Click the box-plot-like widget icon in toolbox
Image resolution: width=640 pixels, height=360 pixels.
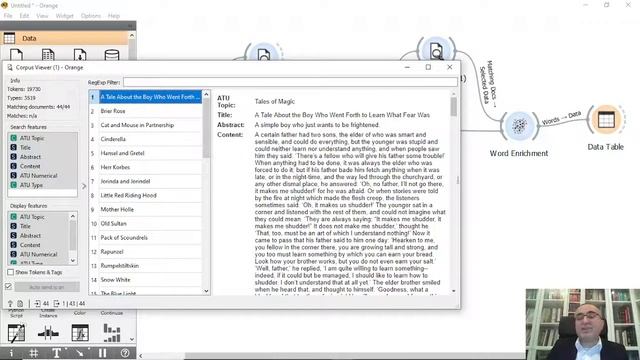[48, 333]
